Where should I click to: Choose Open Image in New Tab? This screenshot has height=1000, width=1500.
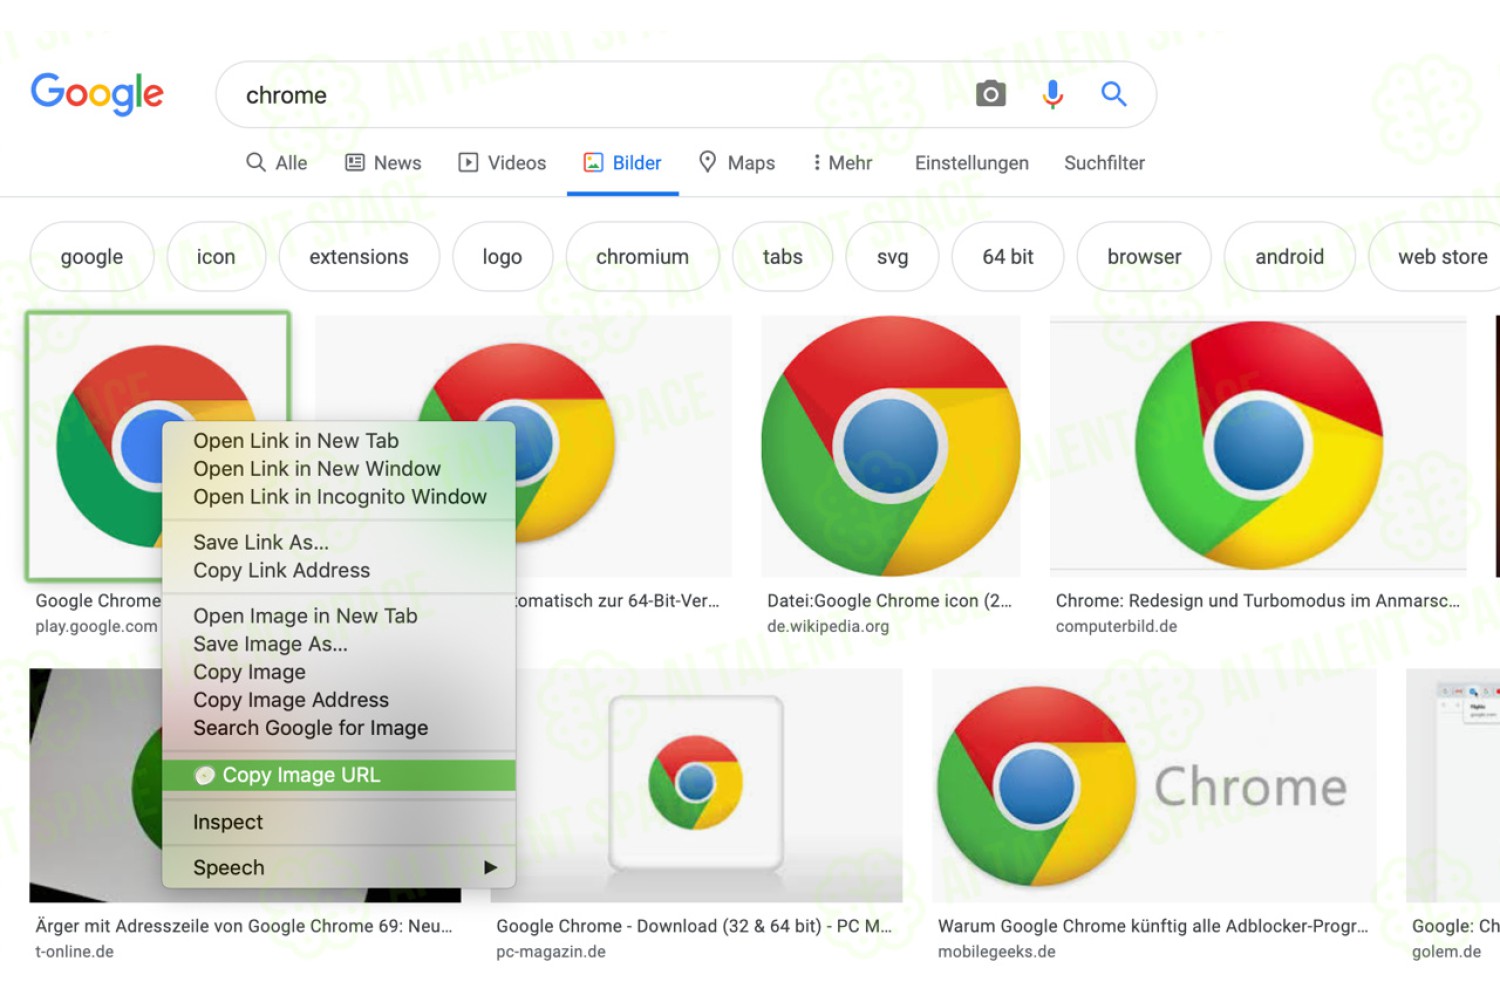tap(339, 616)
